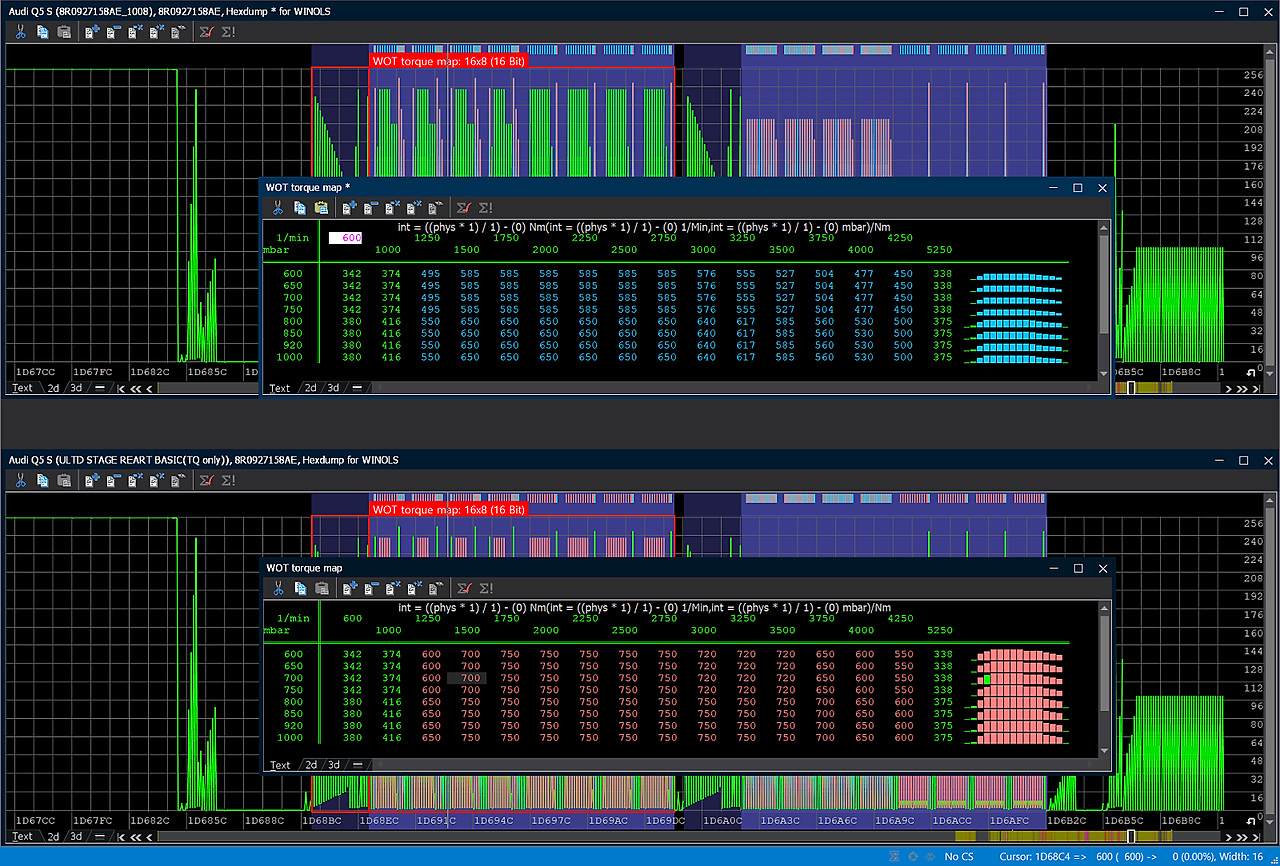Screen dimensions: 1280x866
Task: Click red 'WOT torque map: 16x8' label in ULTD hexdump
Action: [x=448, y=509]
